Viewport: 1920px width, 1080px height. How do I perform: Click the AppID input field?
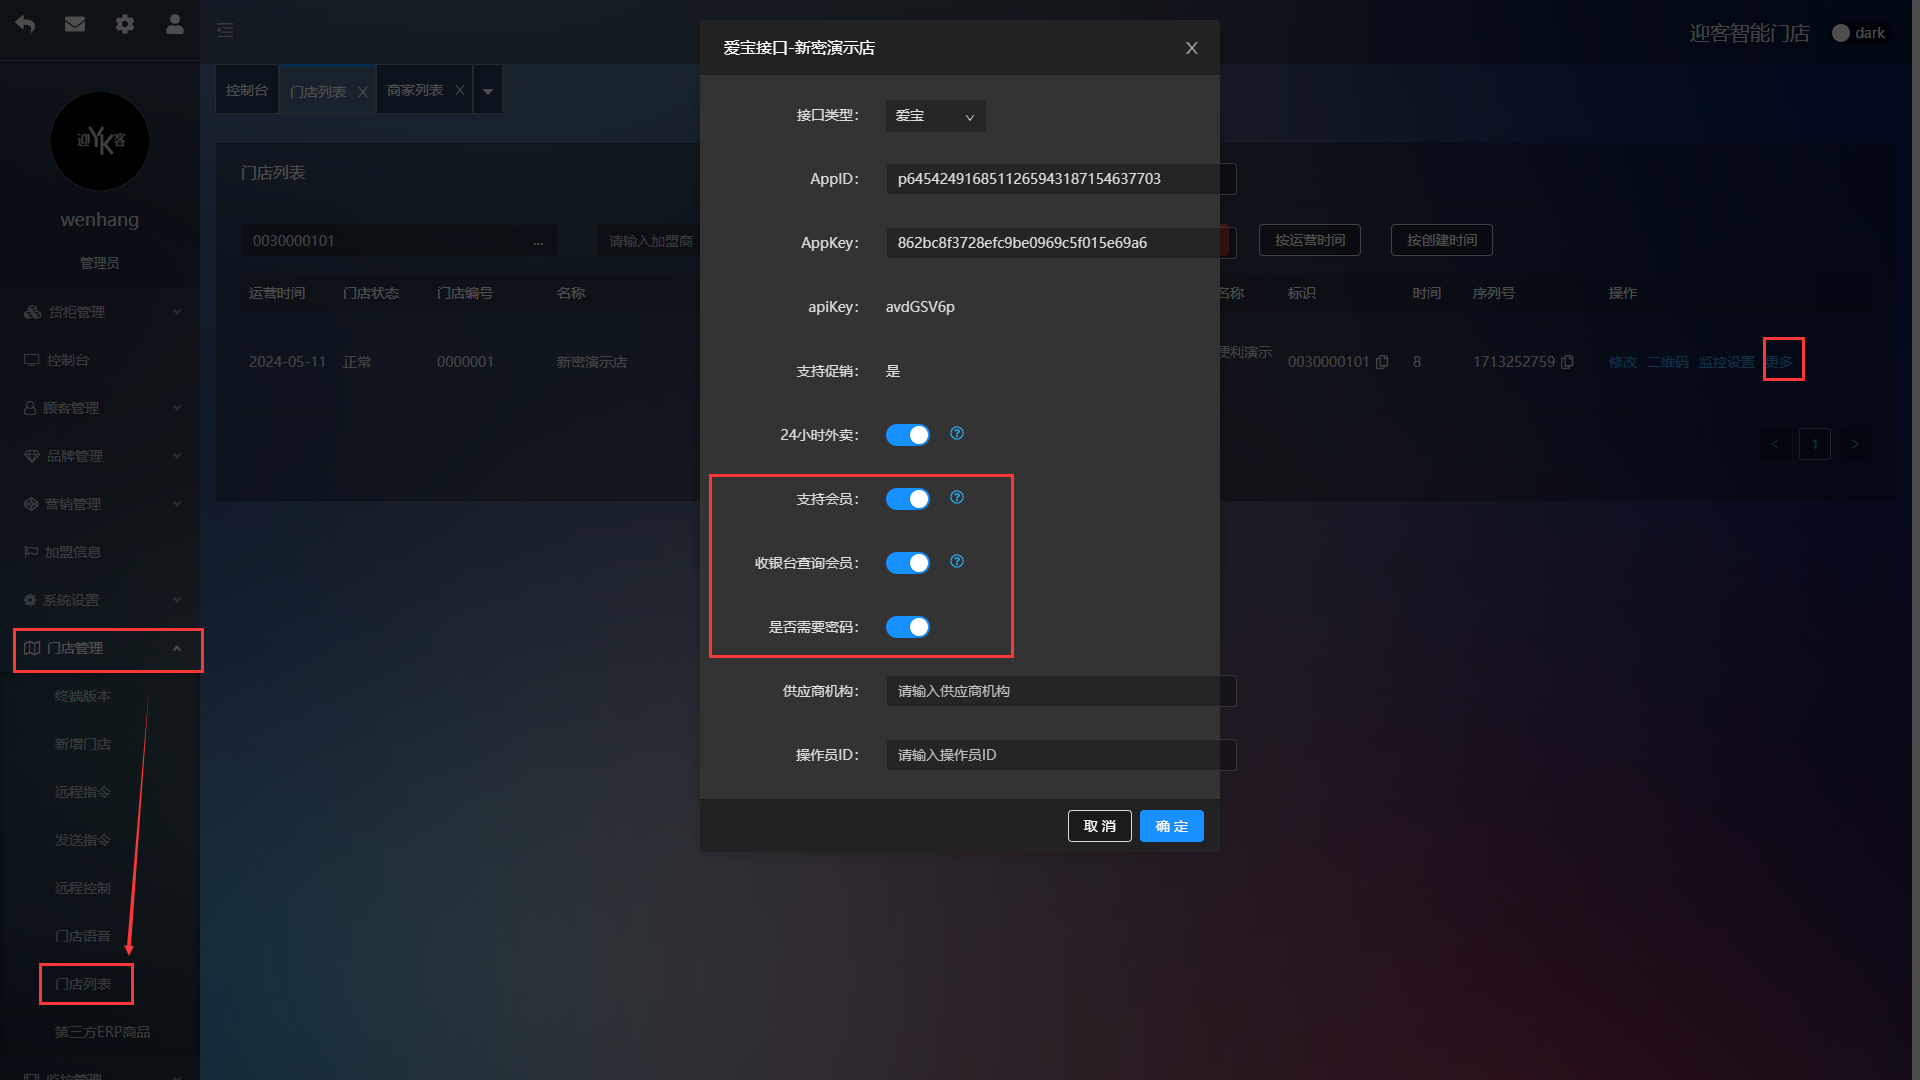click(x=1061, y=179)
